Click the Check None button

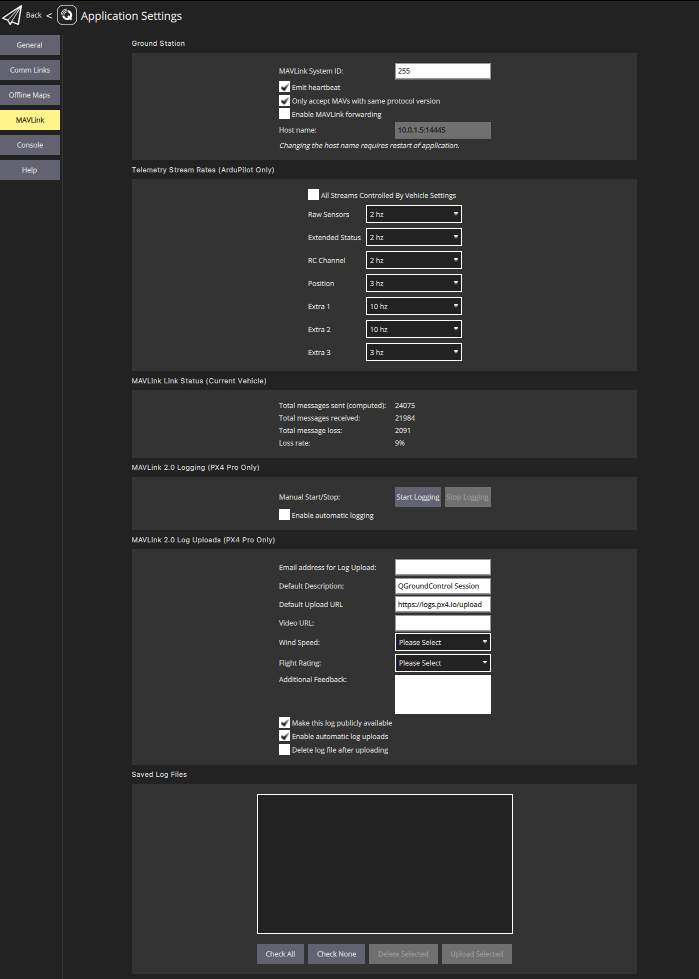click(336, 954)
